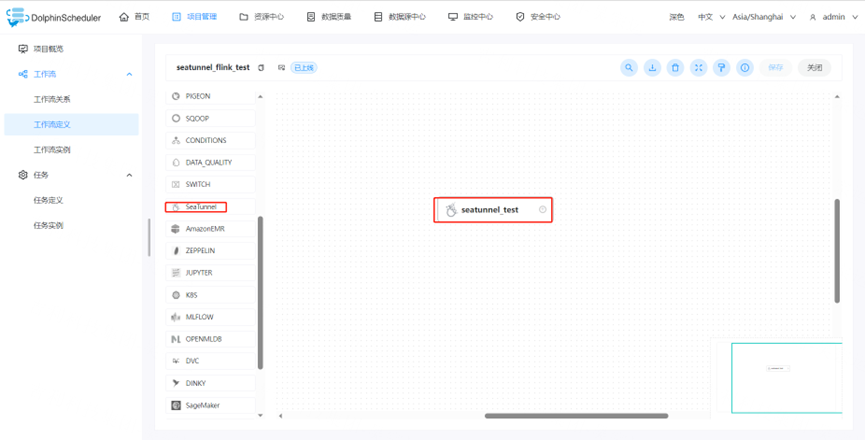Click the search icon in the workflow toolbar
865x440 pixels.
click(x=629, y=68)
